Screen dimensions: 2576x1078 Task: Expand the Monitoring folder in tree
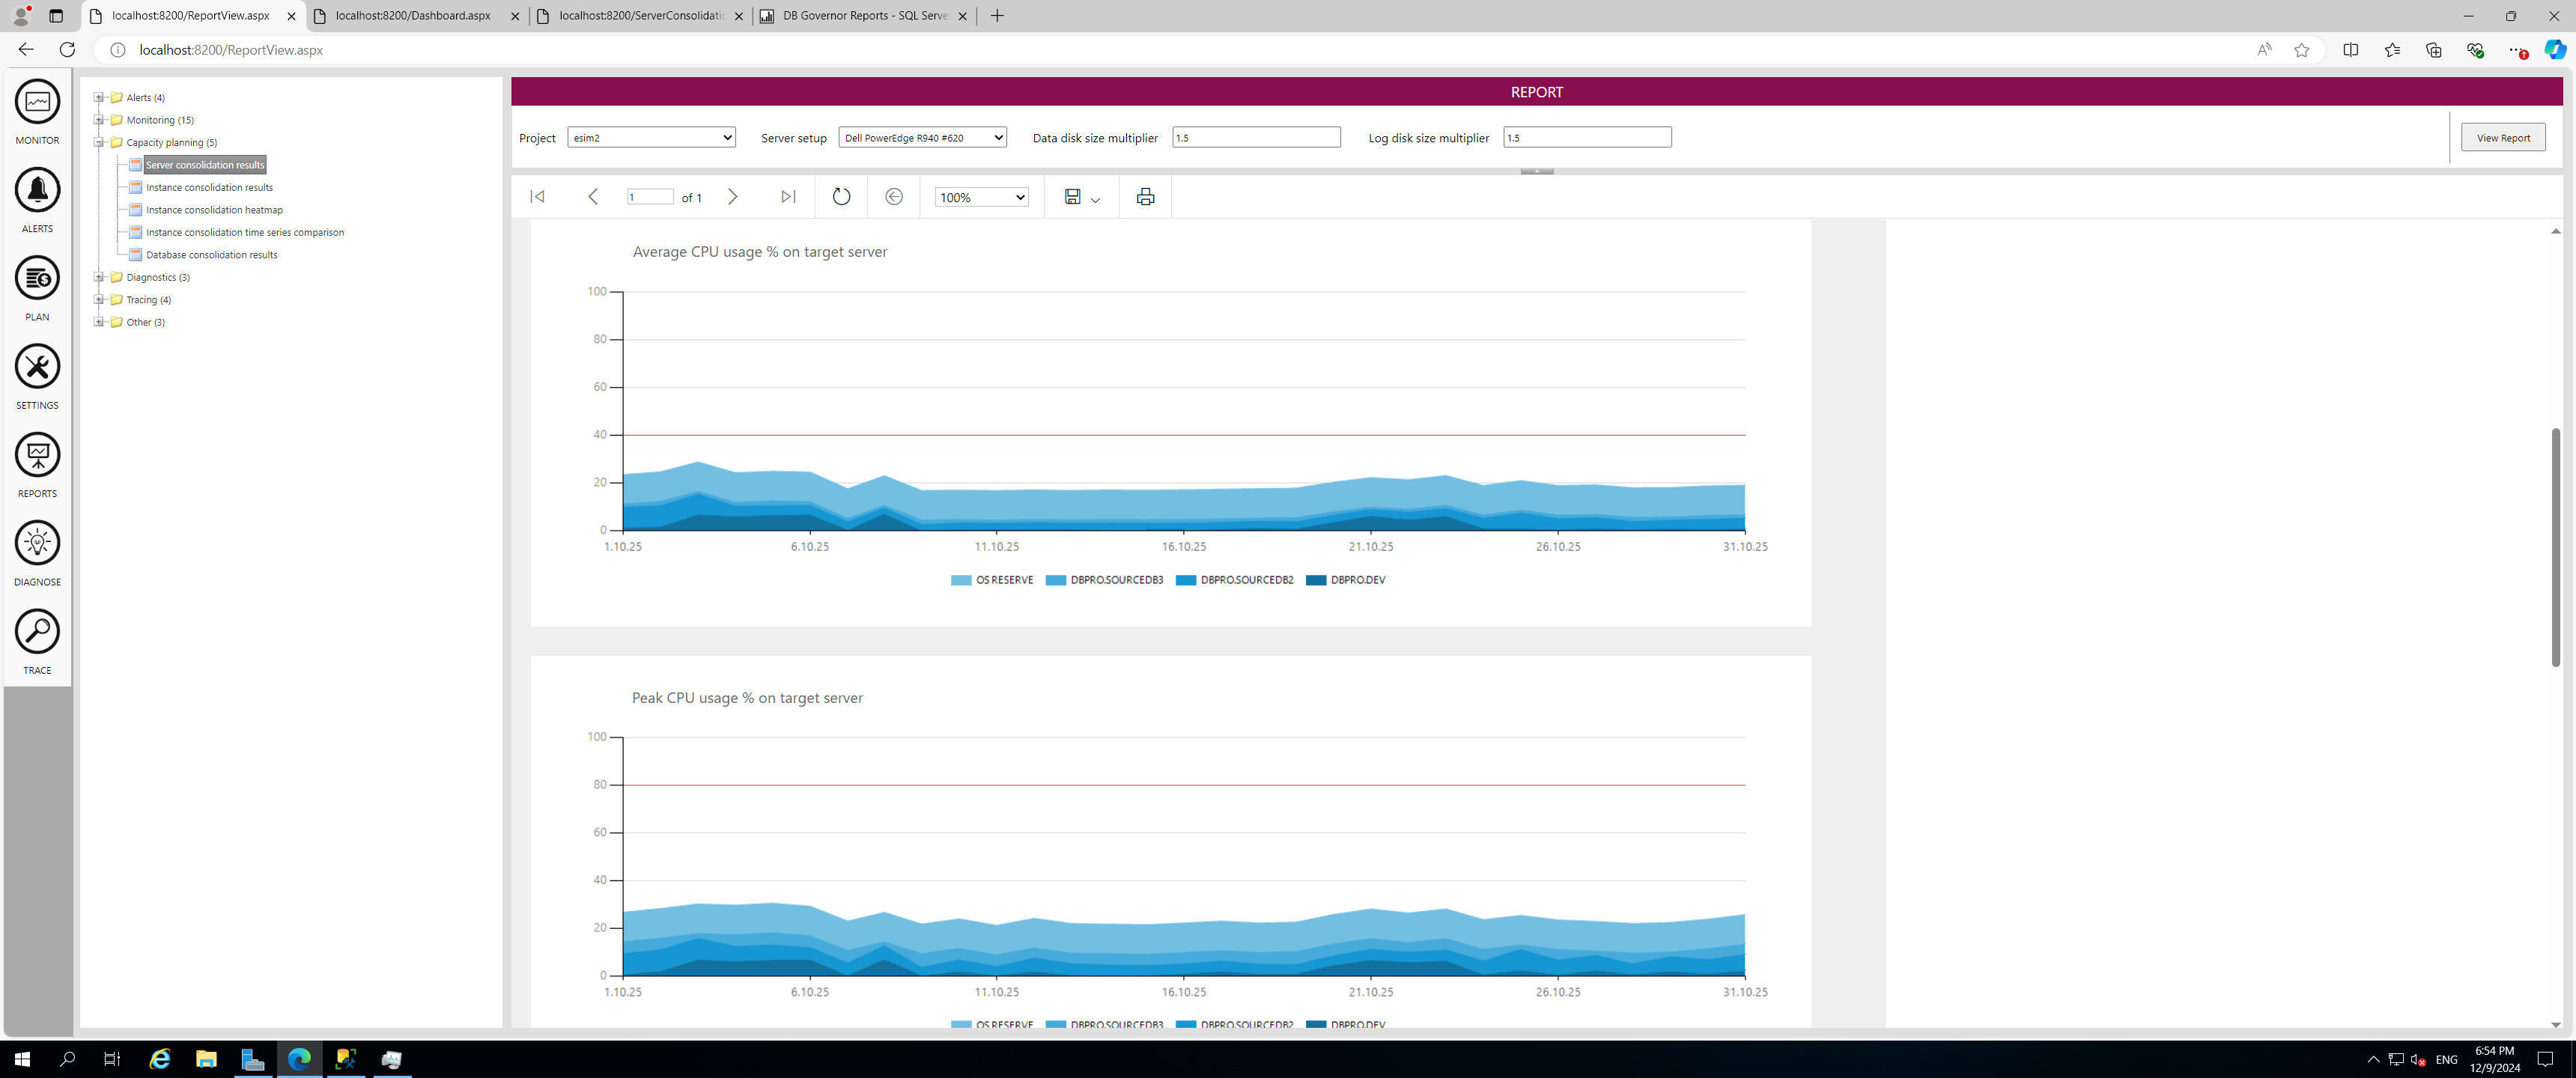tap(99, 120)
